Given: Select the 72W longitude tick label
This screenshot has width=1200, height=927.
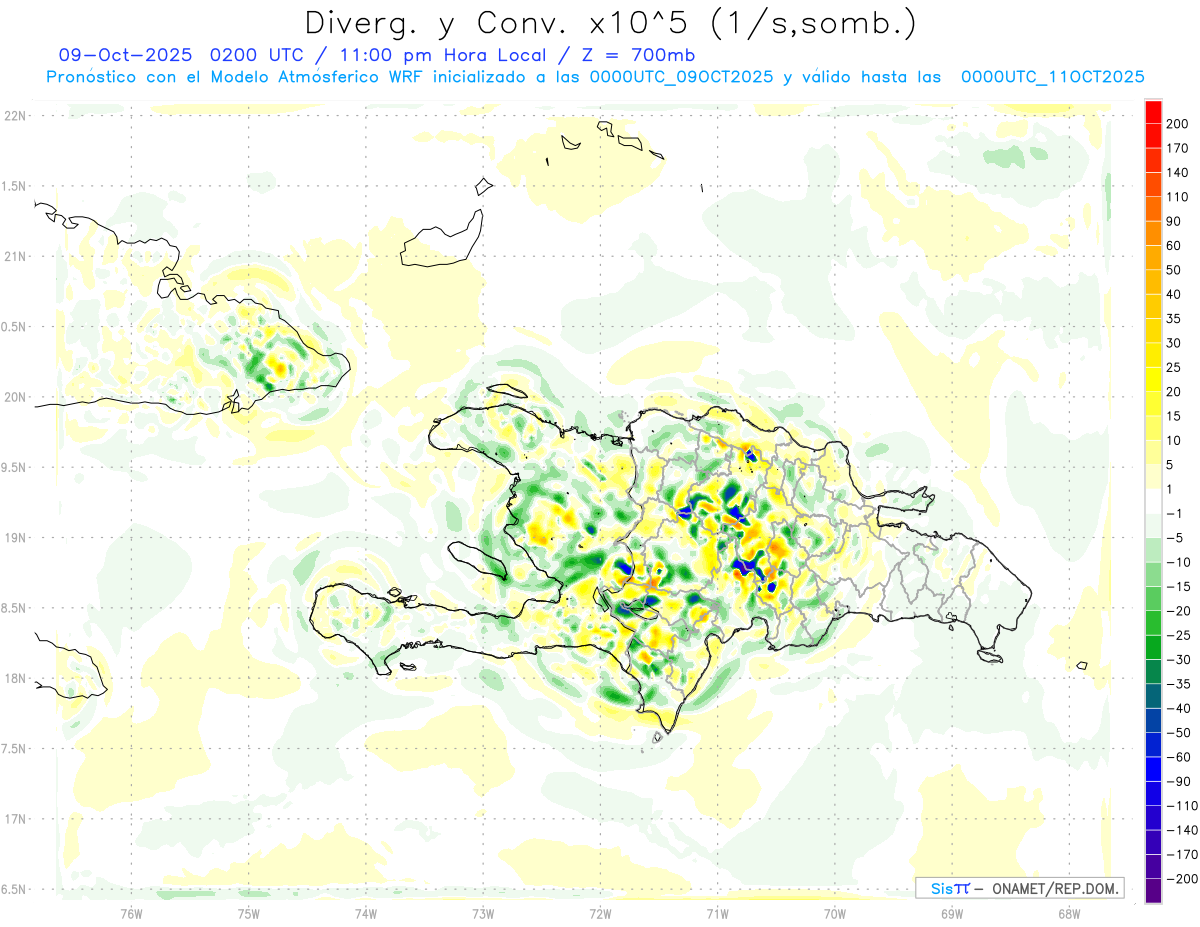Looking at the screenshot, I should tap(600, 913).
